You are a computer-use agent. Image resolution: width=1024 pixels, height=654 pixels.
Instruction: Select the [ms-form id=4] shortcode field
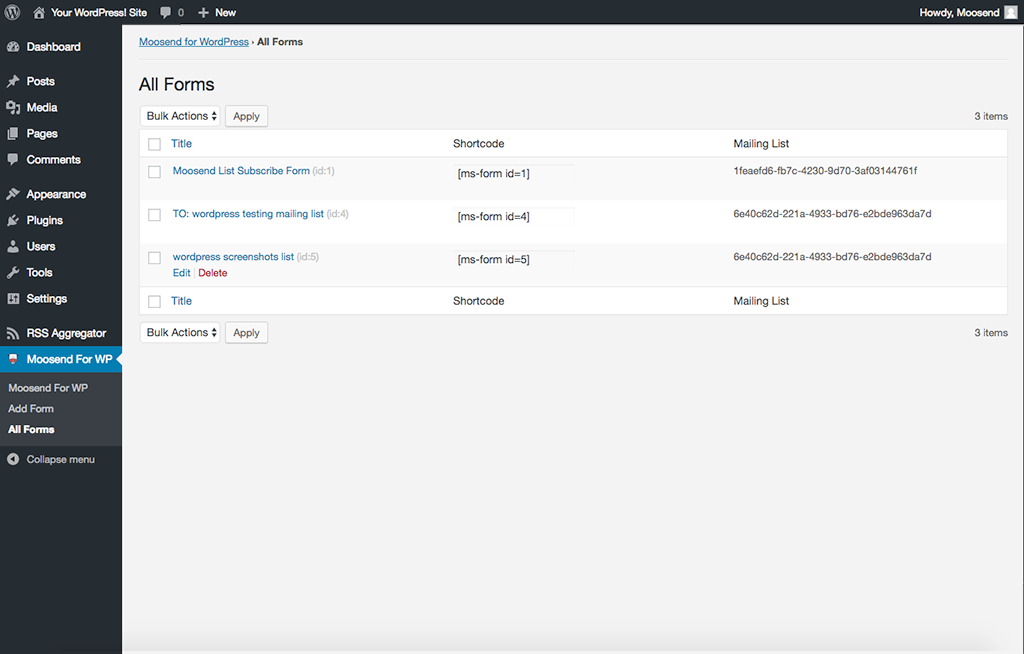(514, 216)
